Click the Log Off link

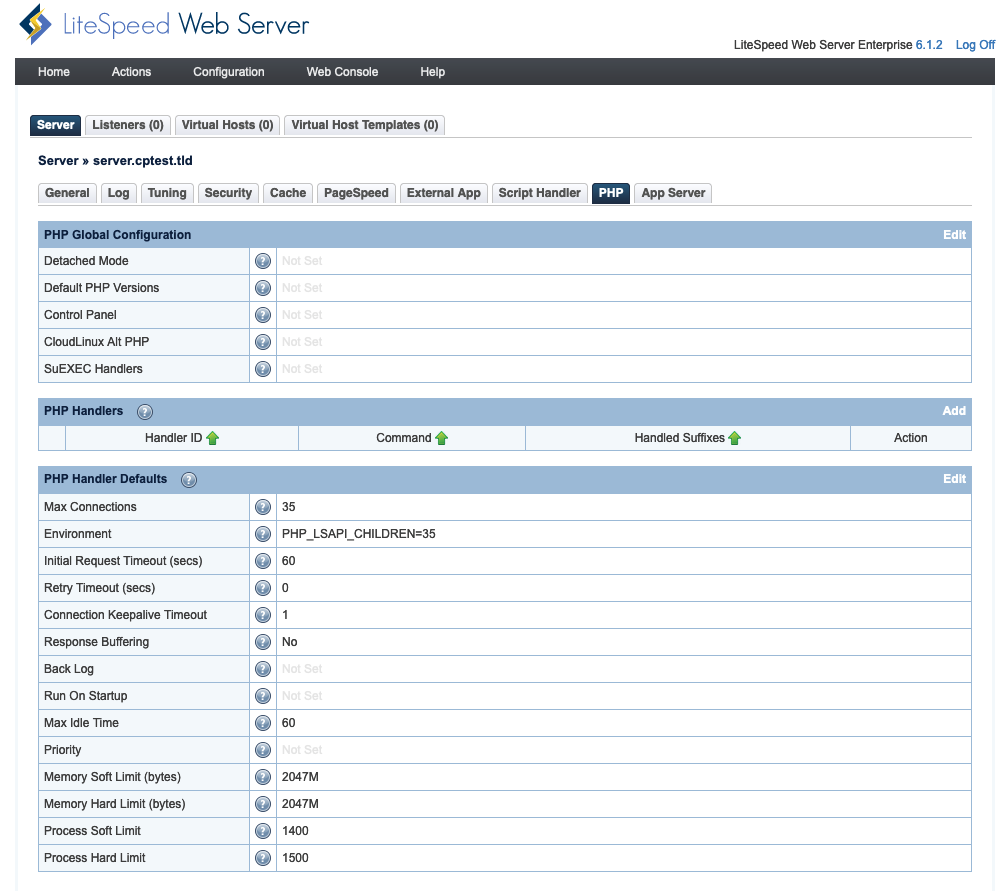(x=975, y=45)
